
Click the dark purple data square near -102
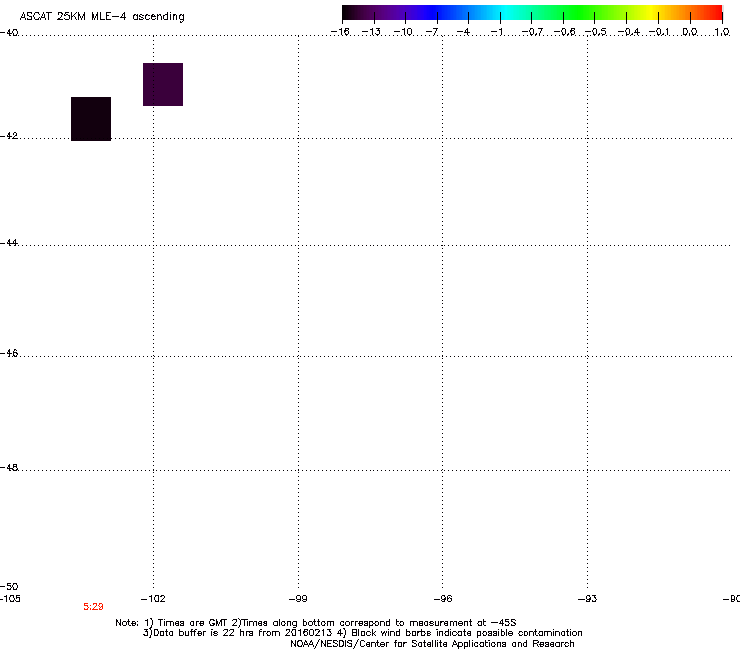tap(163, 84)
